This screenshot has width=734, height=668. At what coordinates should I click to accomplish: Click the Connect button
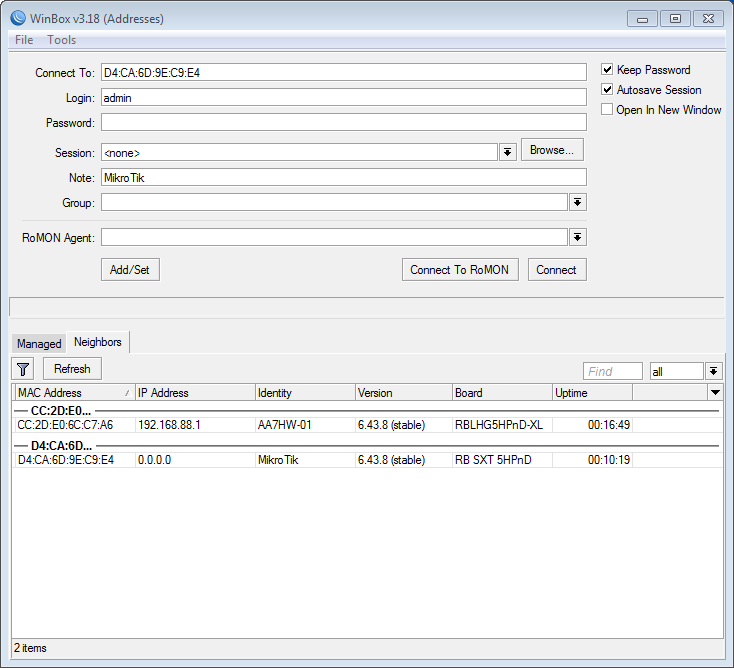click(x=557, y=270)
